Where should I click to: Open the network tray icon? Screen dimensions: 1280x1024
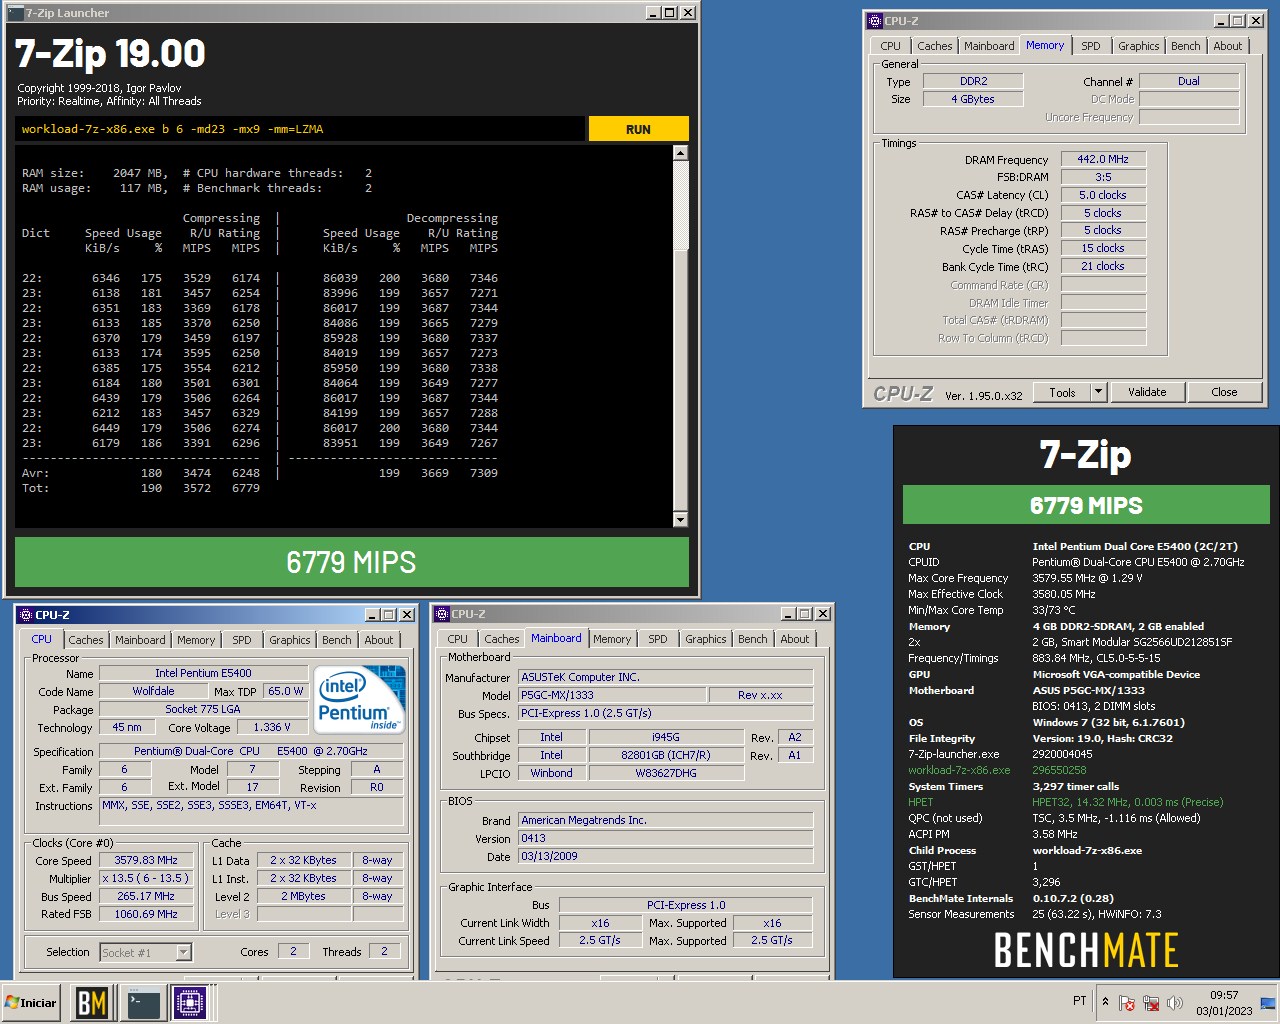click(x=1151, y=1002)
